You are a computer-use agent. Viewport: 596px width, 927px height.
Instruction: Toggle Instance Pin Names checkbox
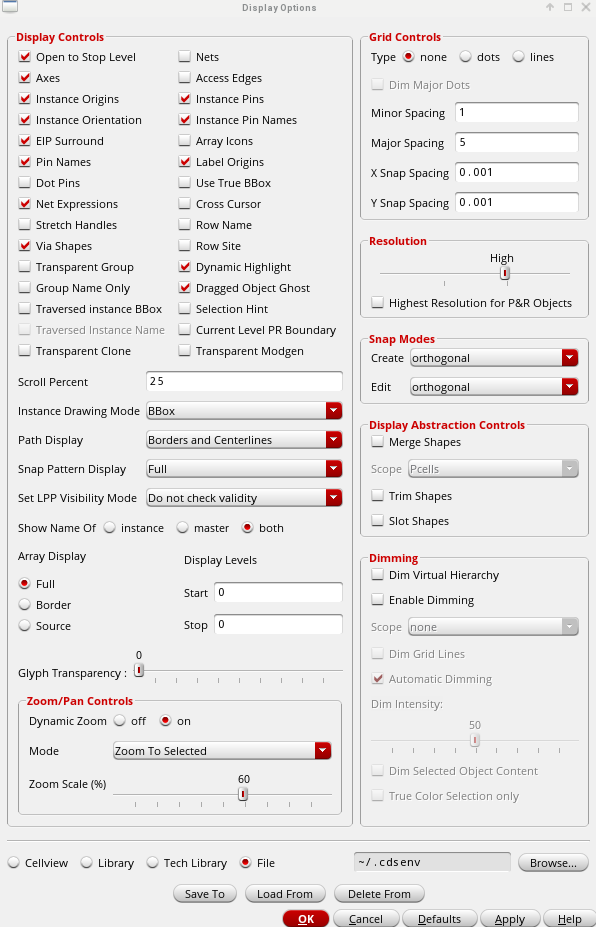[184, 120]
